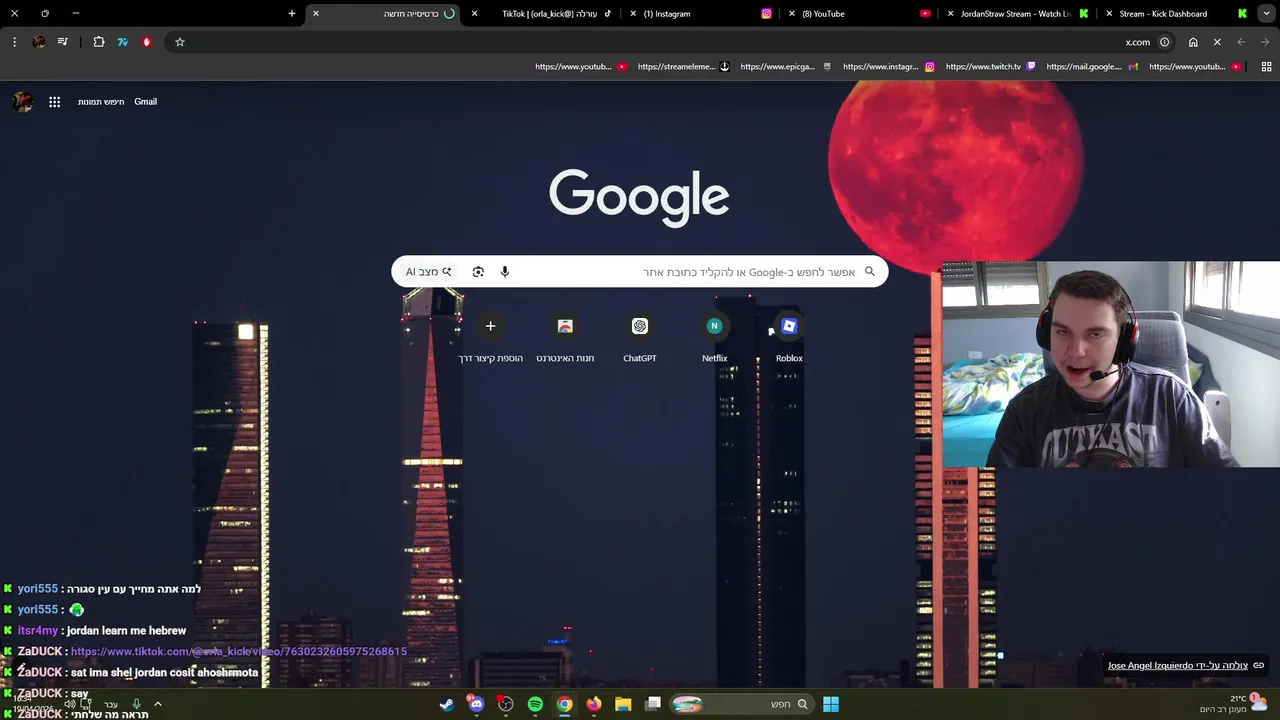Open a new tab with the plus button
1280x720 pixels.
tap(292, 14)
